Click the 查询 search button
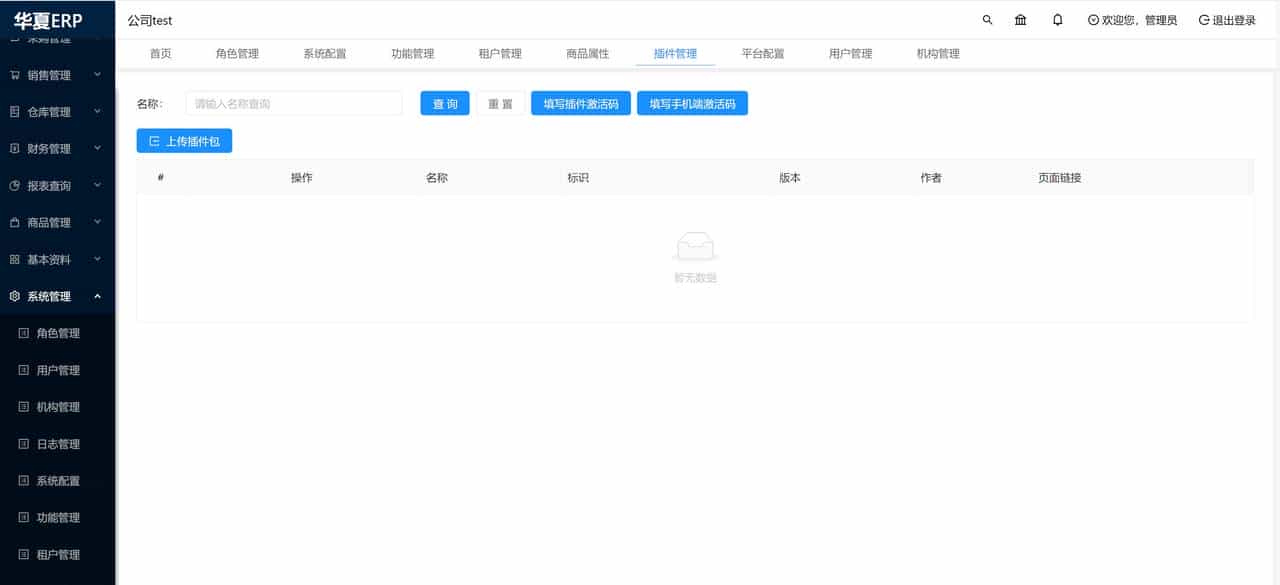 (x=444, y=102)
